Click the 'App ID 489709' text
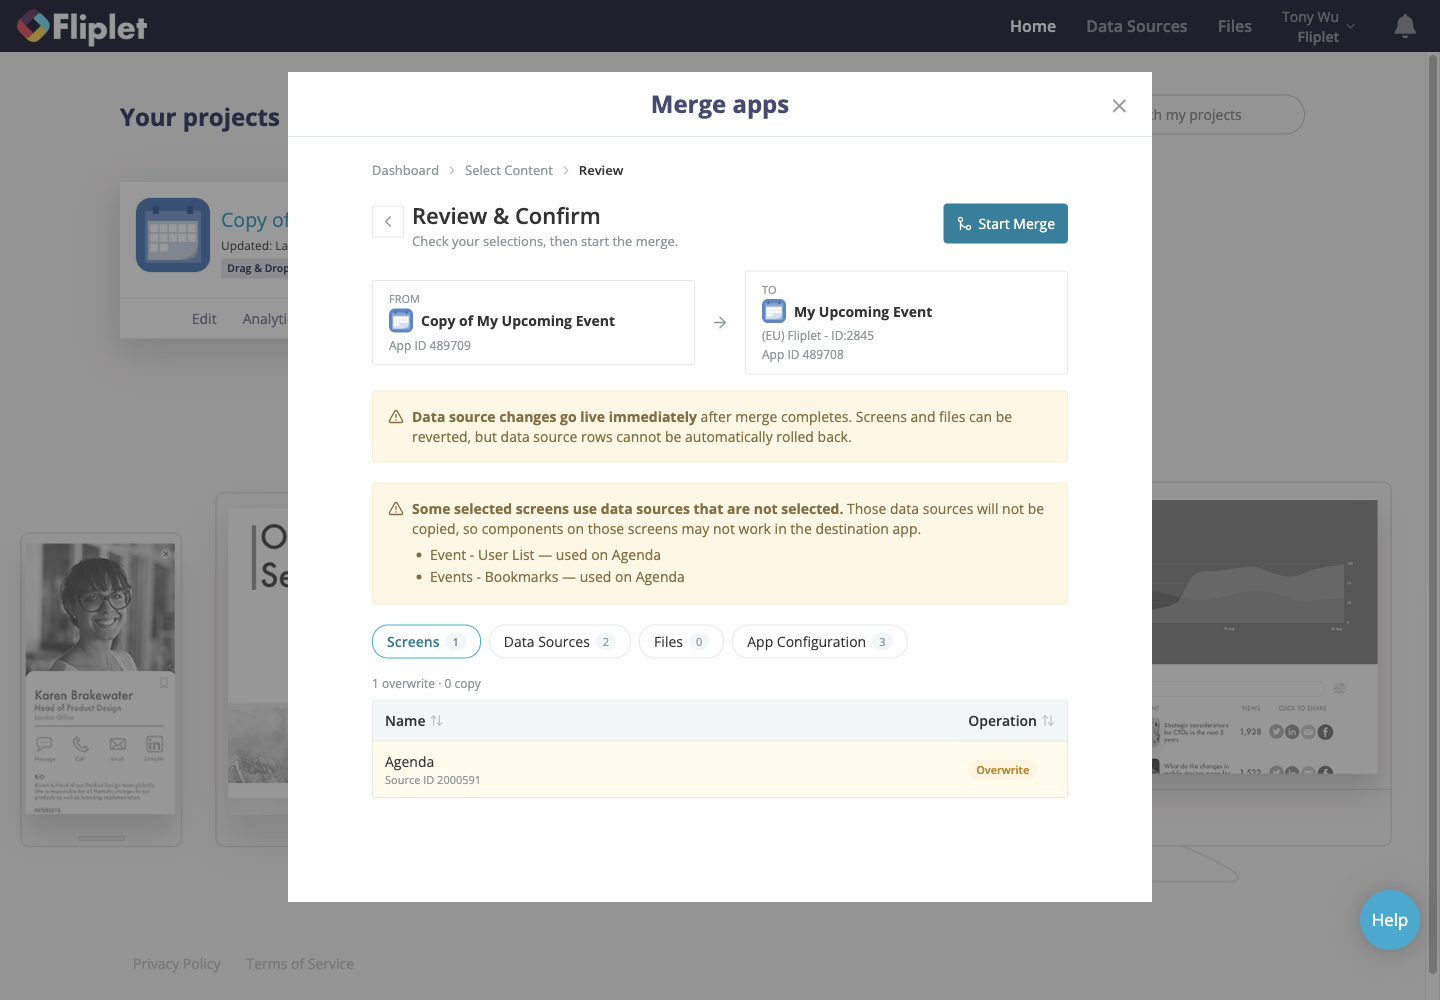Image resolution: width=1440 pixels, height=1000 pixels. click(430, 346)
